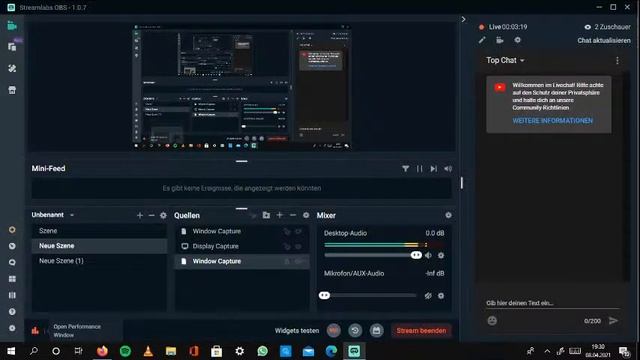Remove the selected source in Quellen
Image resolution: width=640 pixels, height=360 pixels.
293,215
